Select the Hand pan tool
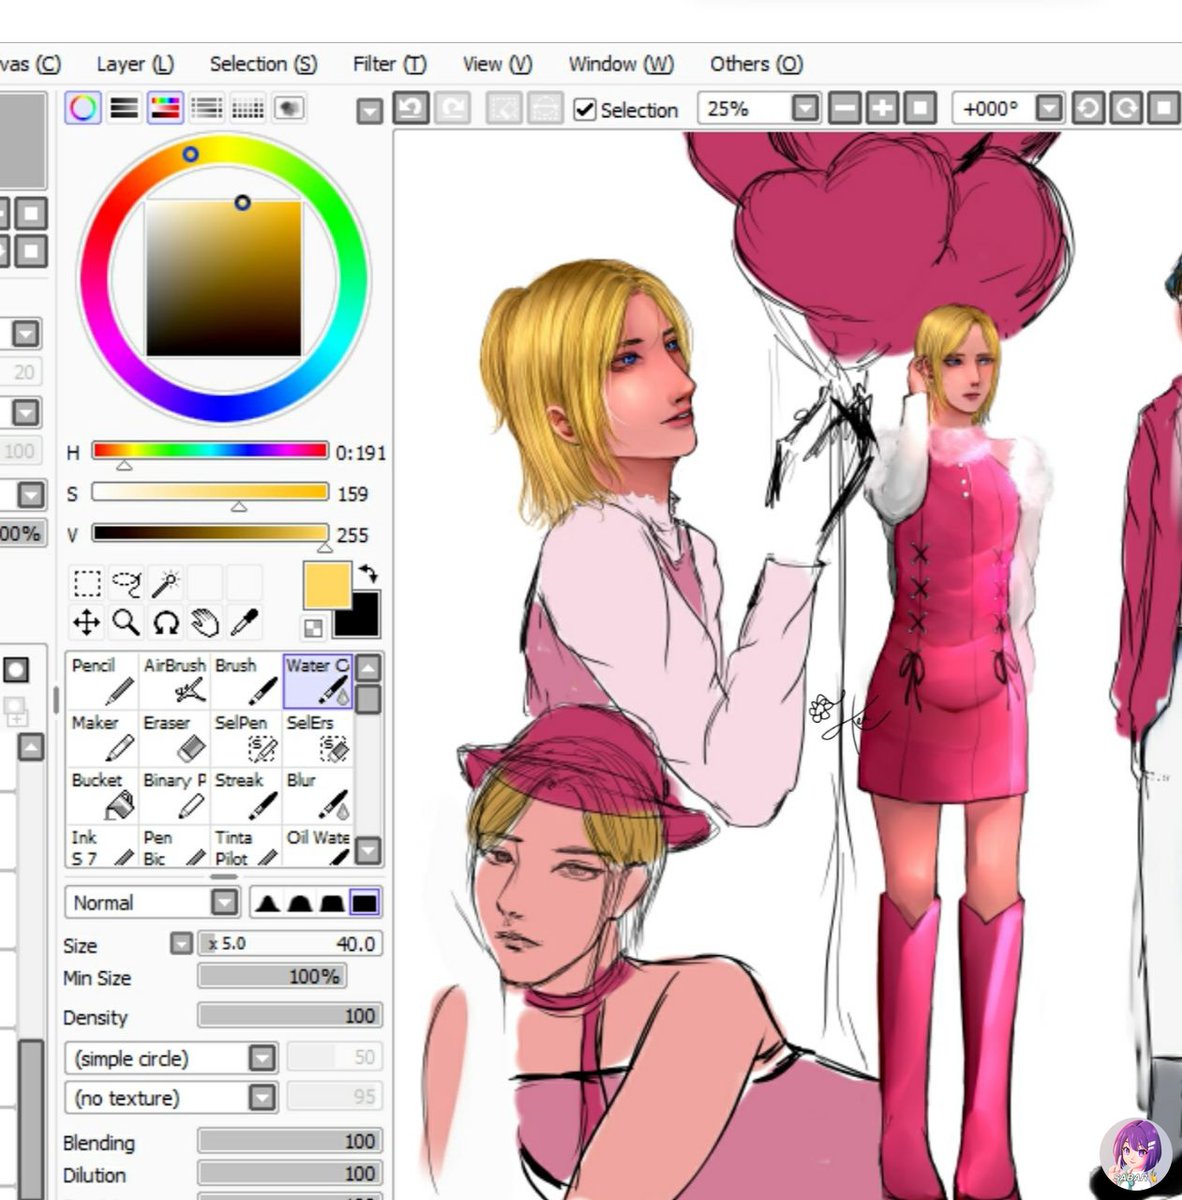This screenshot has height=1200, width=1182. [205, 622]
